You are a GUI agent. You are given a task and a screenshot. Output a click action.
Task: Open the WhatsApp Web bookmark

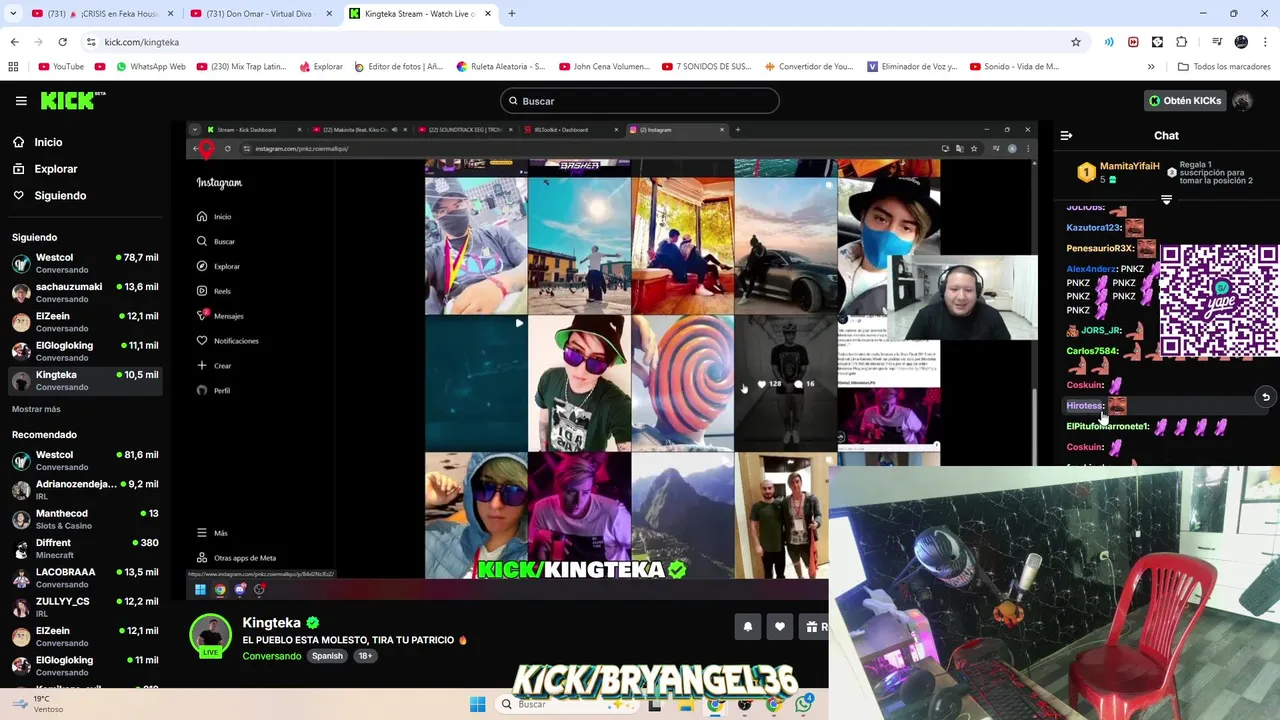tap(151, 67)
